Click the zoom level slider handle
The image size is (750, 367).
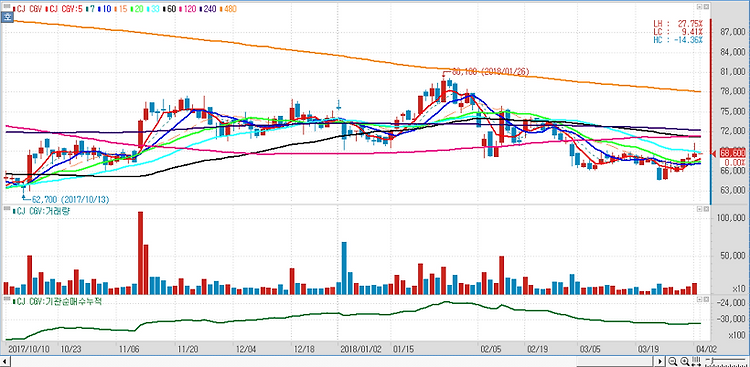711,360
